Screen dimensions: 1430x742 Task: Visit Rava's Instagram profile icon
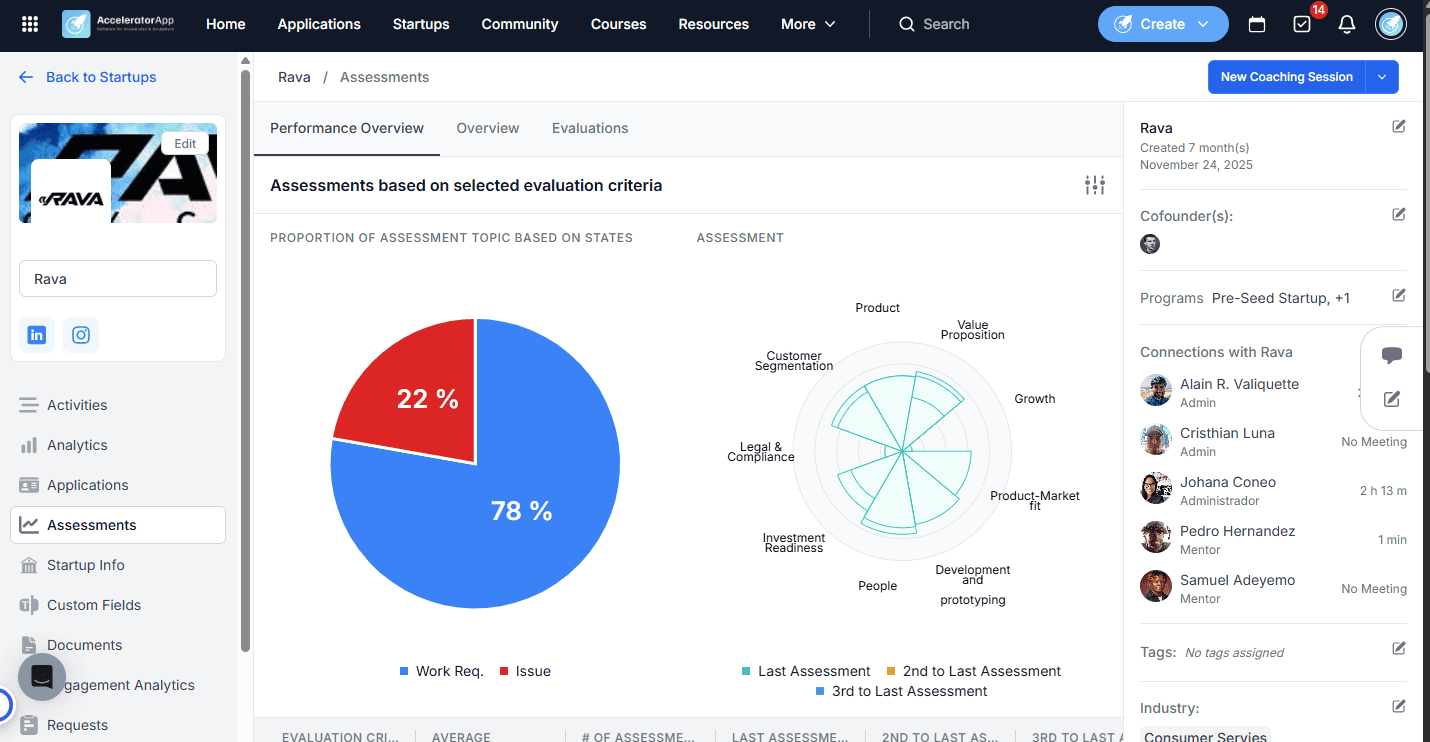[x=81, y=335]
